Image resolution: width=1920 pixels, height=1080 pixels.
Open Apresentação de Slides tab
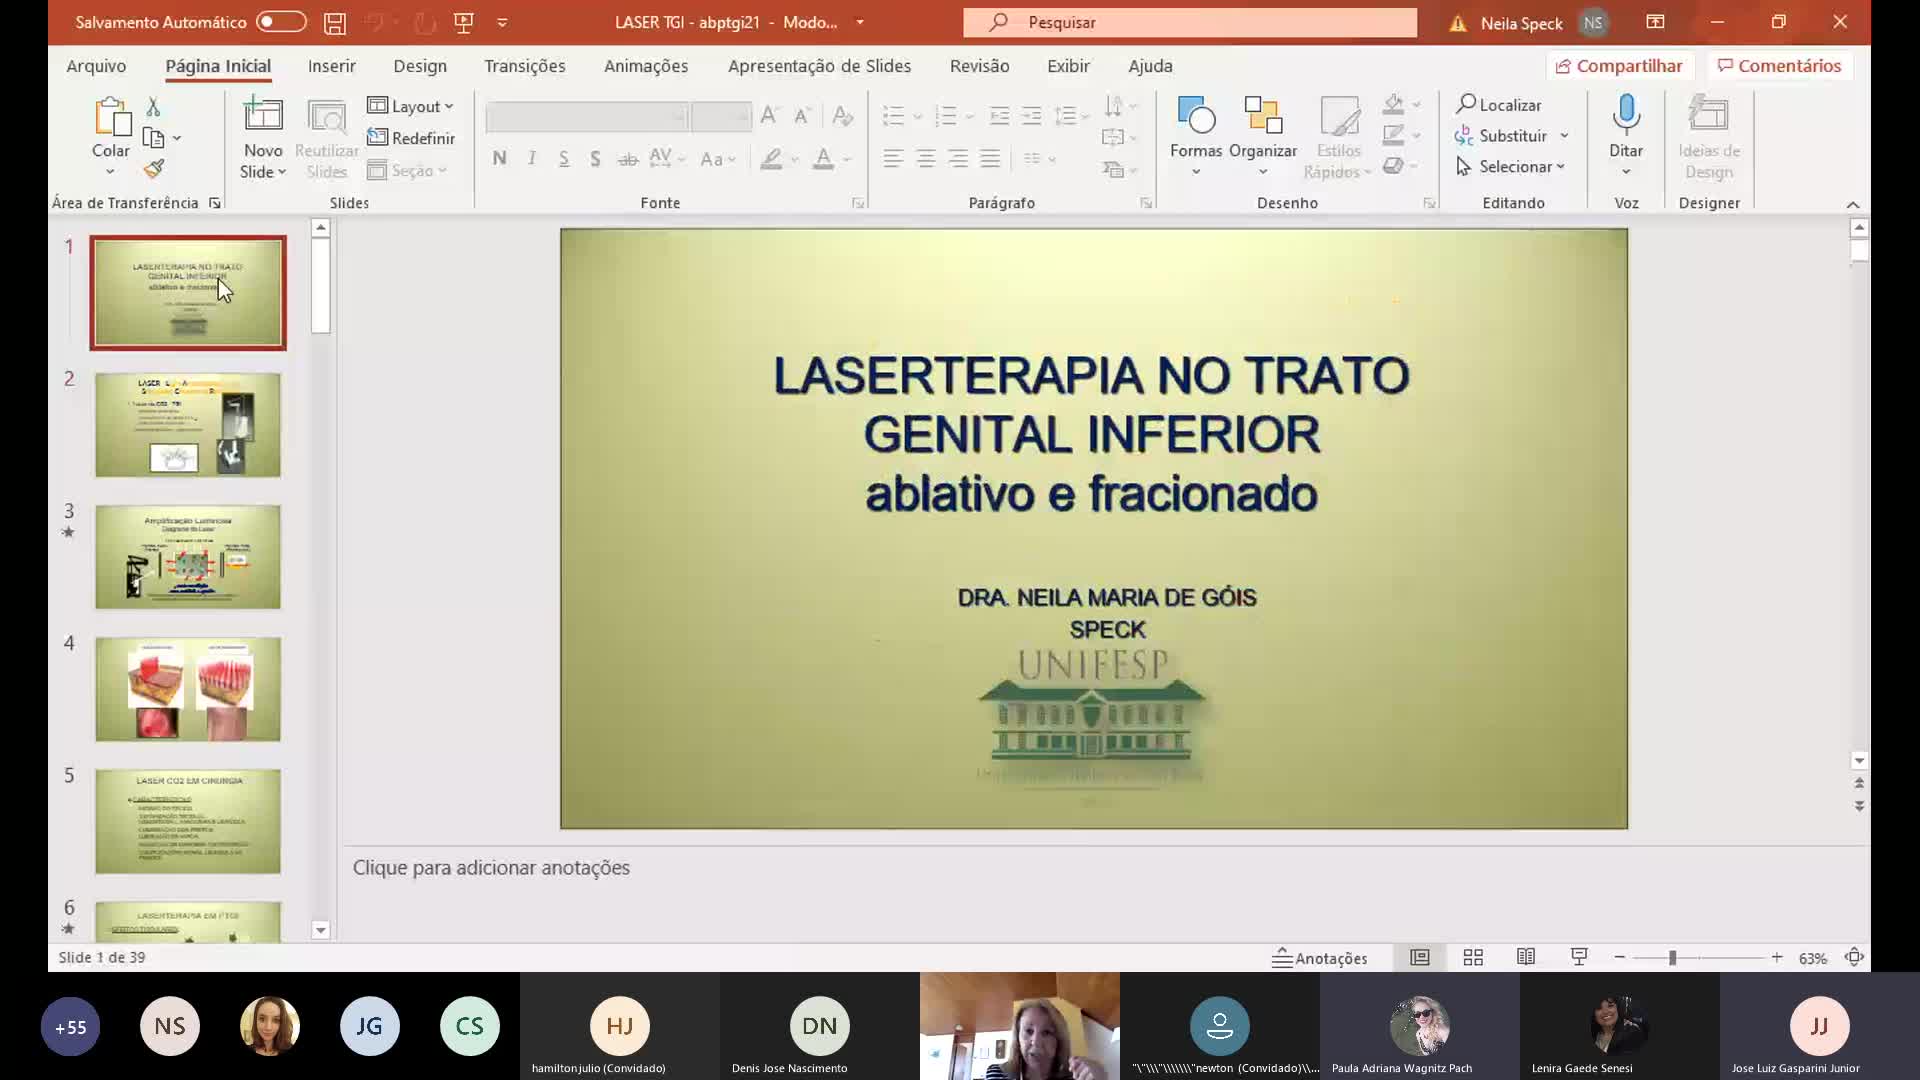click(819, 66)
